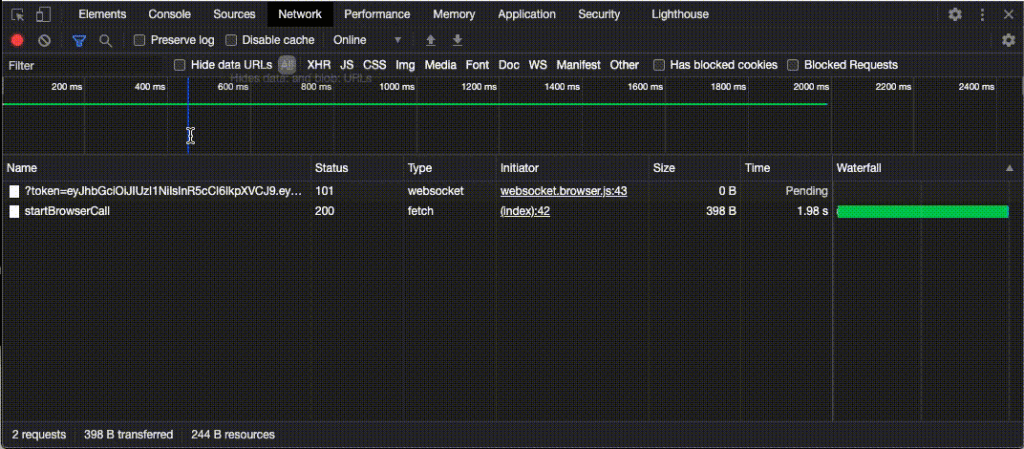Stop recording the network log
The height and width of the screenshot is (449, 1024).
click(18, 40)
